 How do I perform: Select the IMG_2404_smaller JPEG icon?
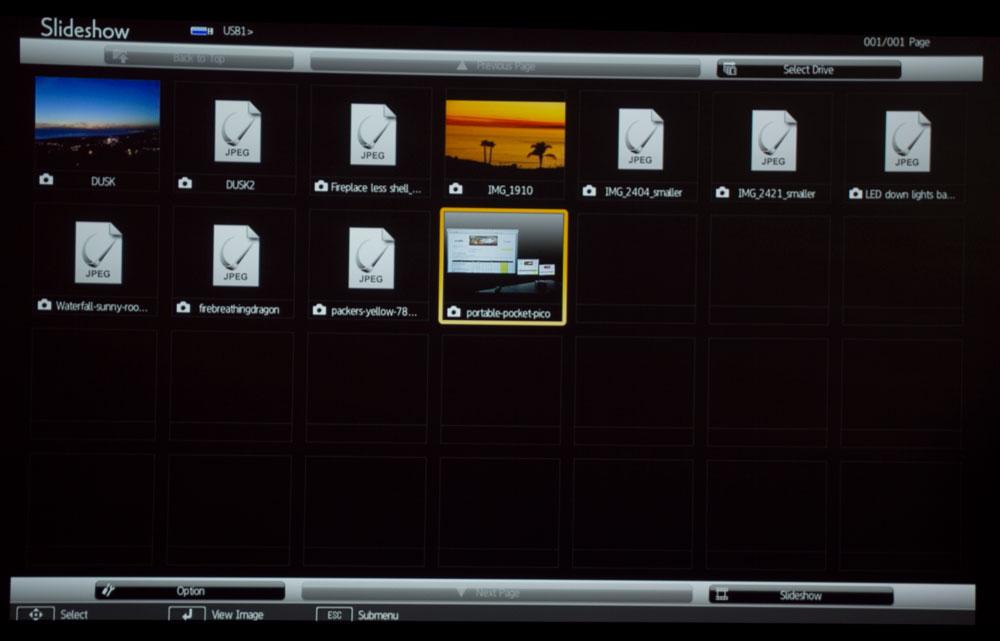coord(640,138)
